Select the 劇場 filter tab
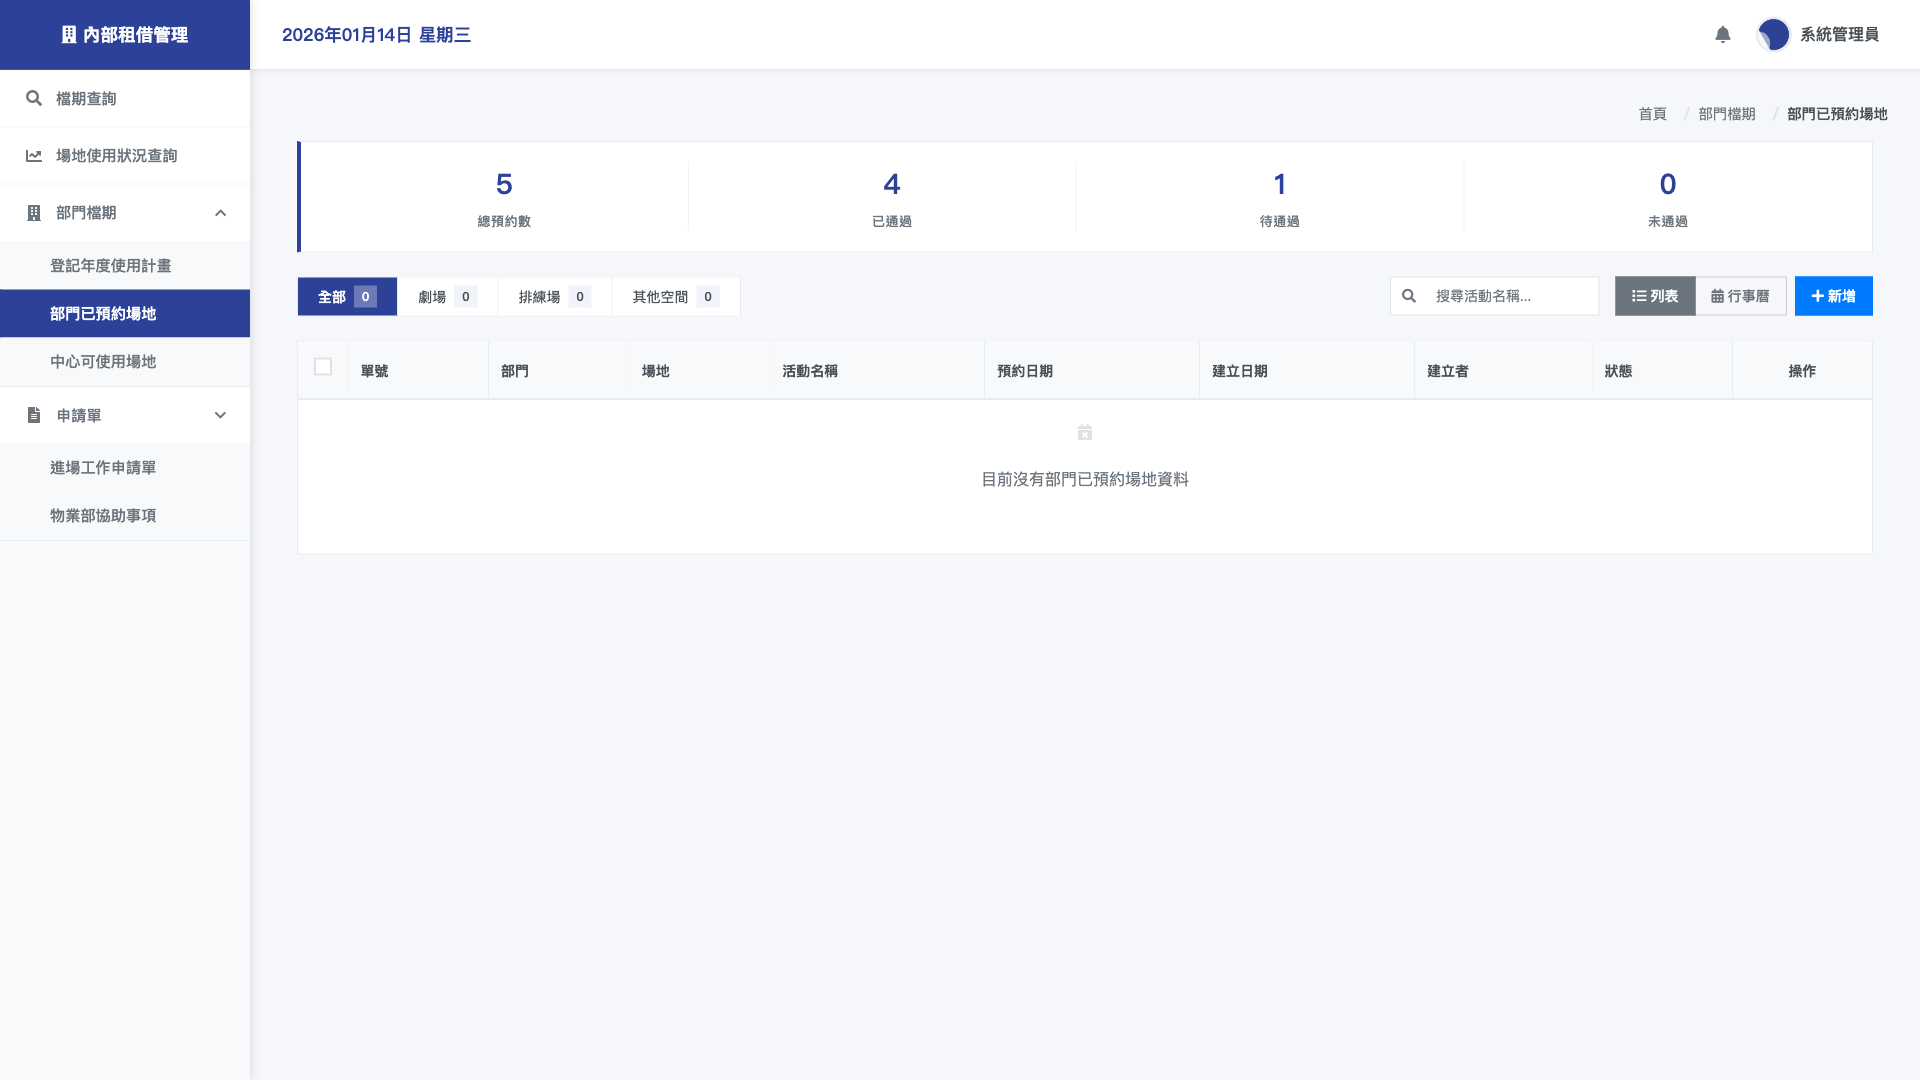 pyautogui.click(x=447, y=297)
